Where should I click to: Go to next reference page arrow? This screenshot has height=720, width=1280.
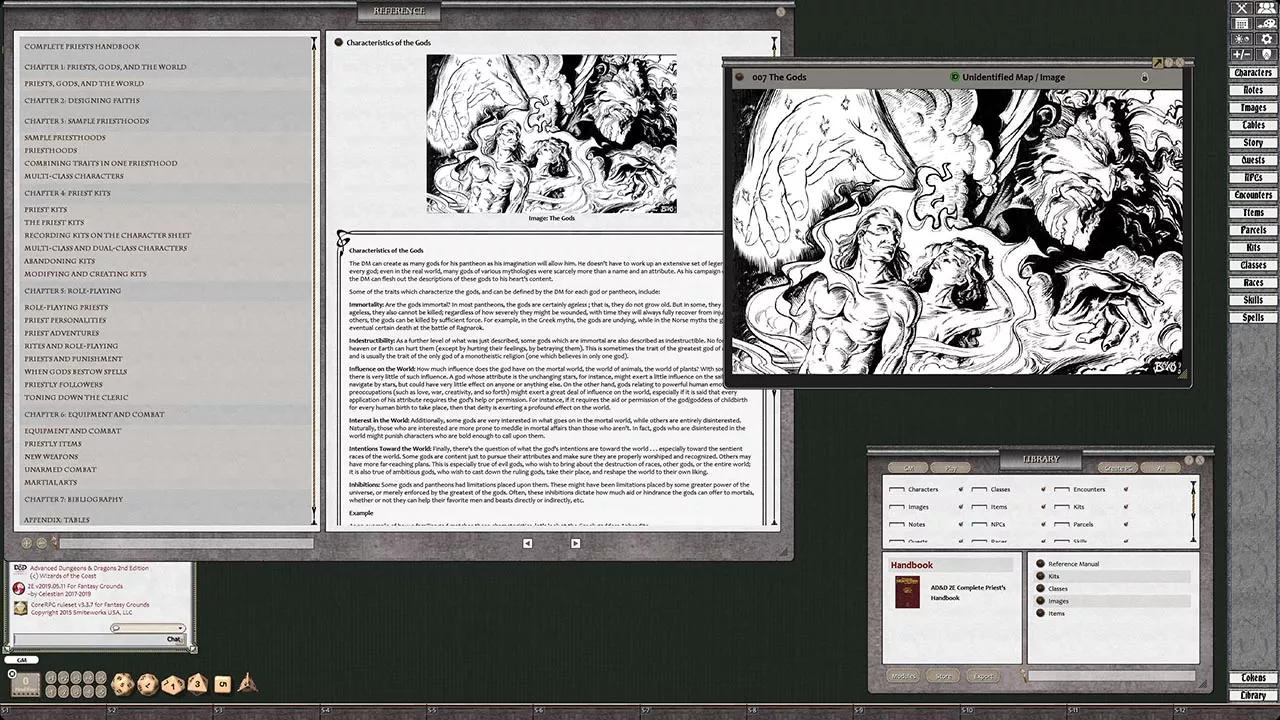(x=575, y=543)
